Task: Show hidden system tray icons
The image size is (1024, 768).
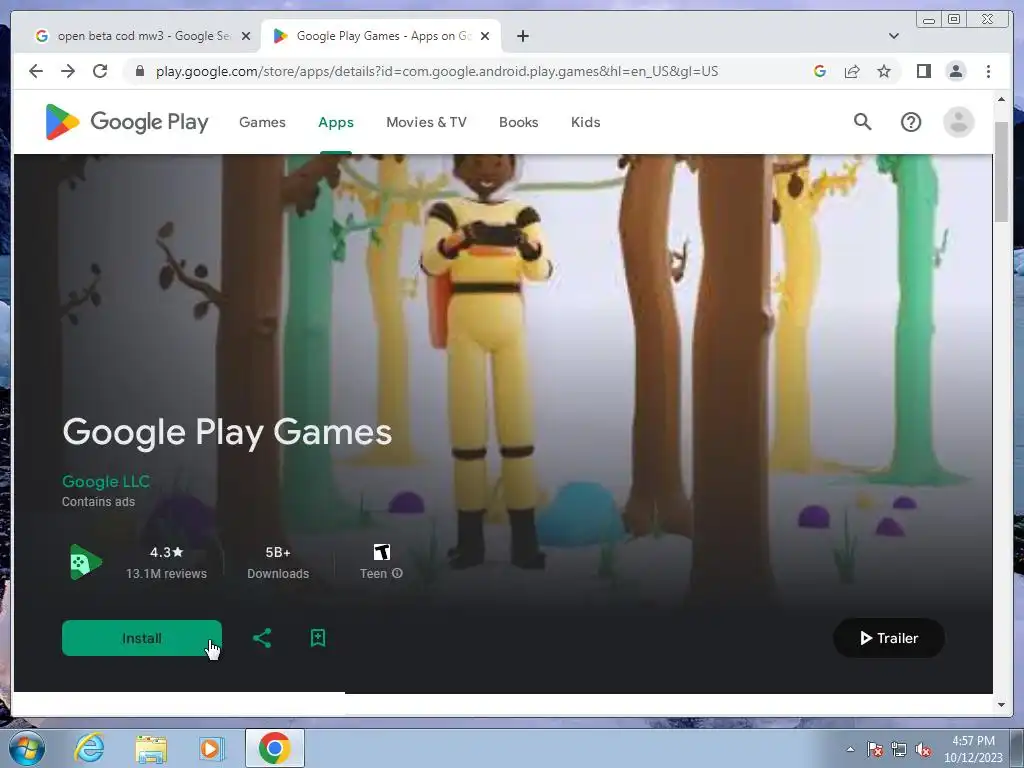Action: [850, 749]
